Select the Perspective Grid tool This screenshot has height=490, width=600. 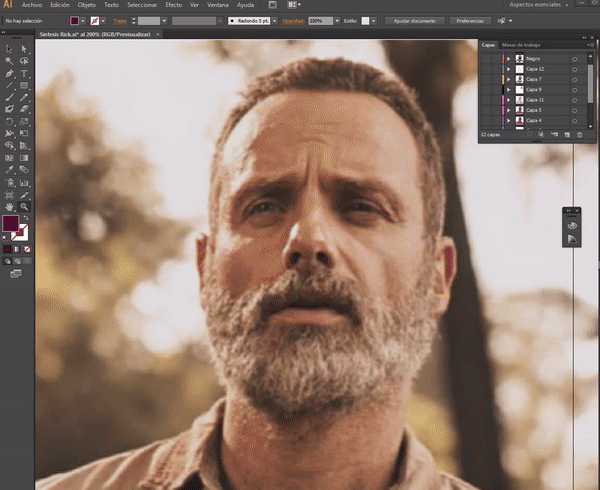point(24,145)
